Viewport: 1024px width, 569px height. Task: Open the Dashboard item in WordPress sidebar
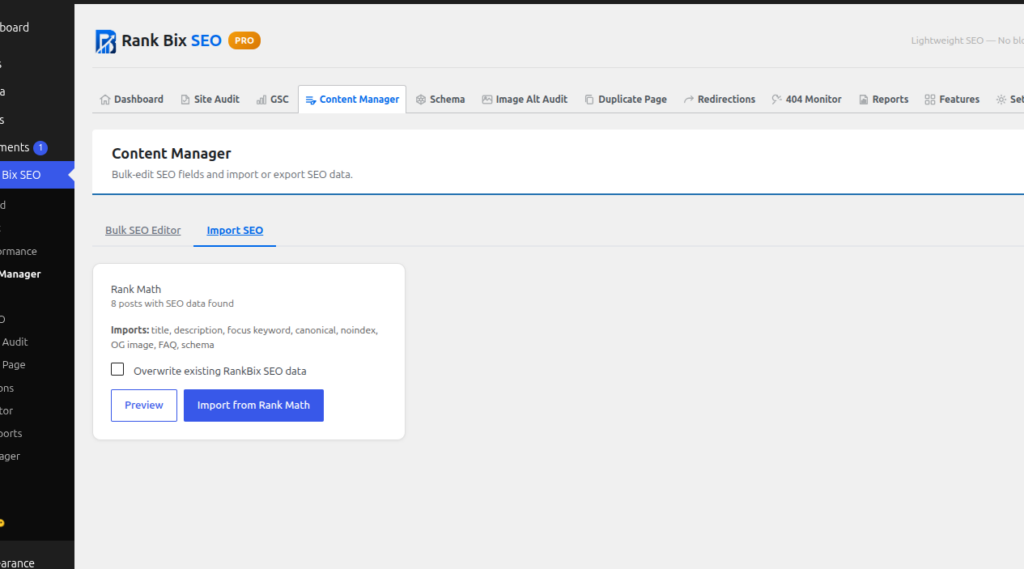[14, 27]
